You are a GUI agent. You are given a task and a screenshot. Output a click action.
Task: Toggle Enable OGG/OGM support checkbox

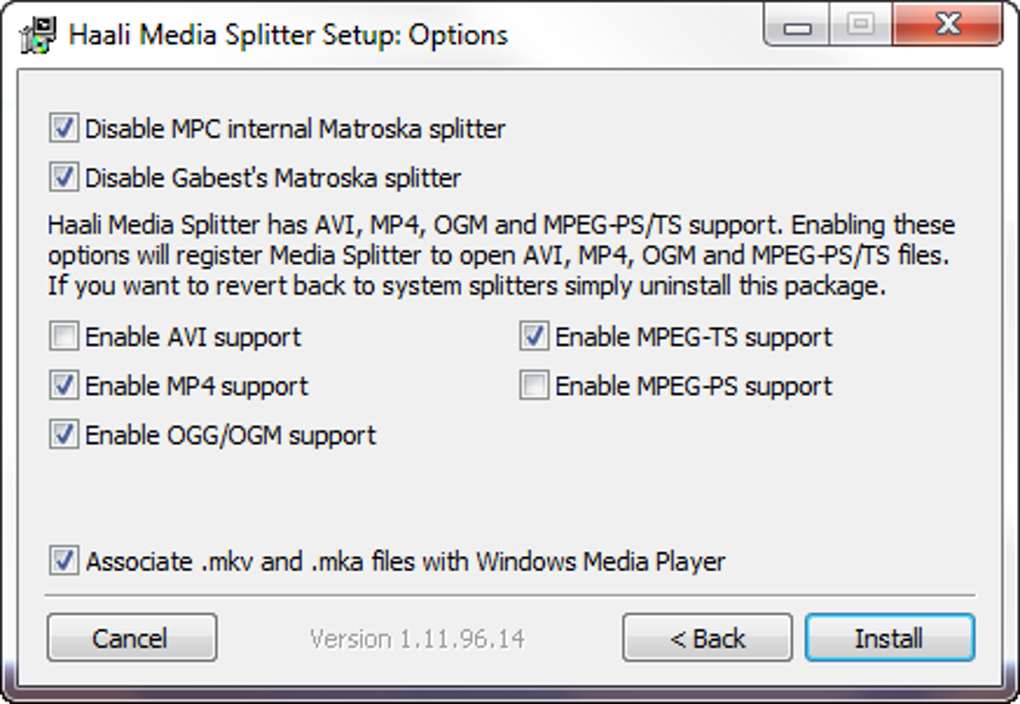point(64,435)
